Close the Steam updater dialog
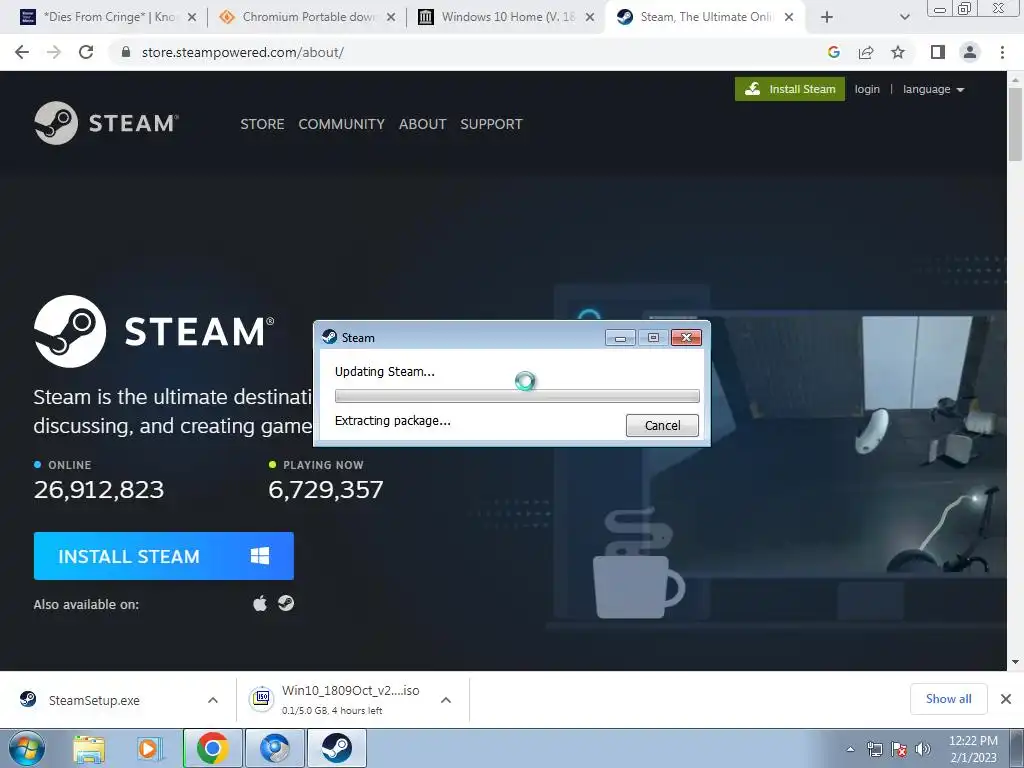 (x=686, y=338)
